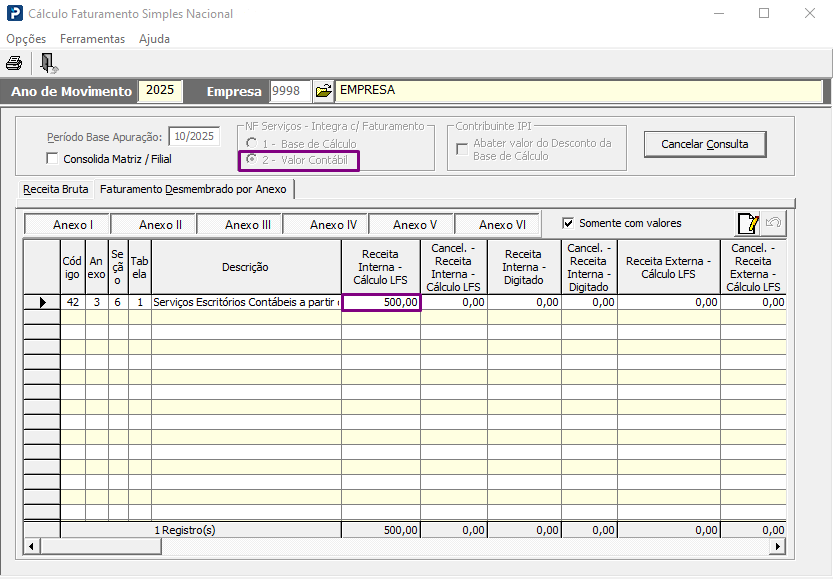Select the row indicator arrow in grid
833x579 pixels.
click(x=42, y=302)
